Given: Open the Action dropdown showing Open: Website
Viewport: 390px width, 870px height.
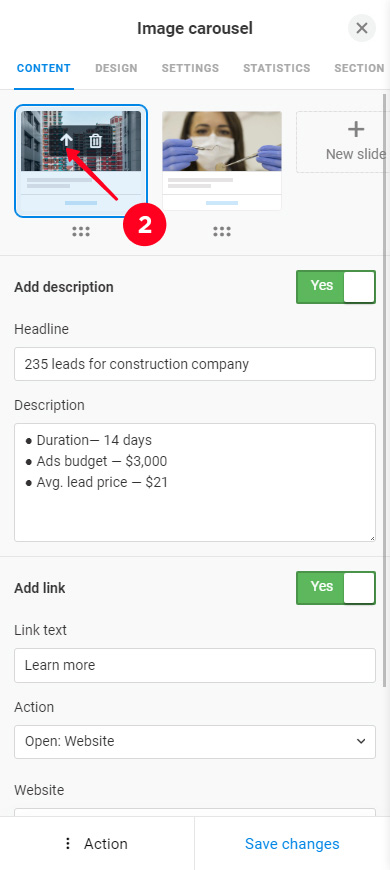Looking at the screenshot, I should (x=195, y=742).
